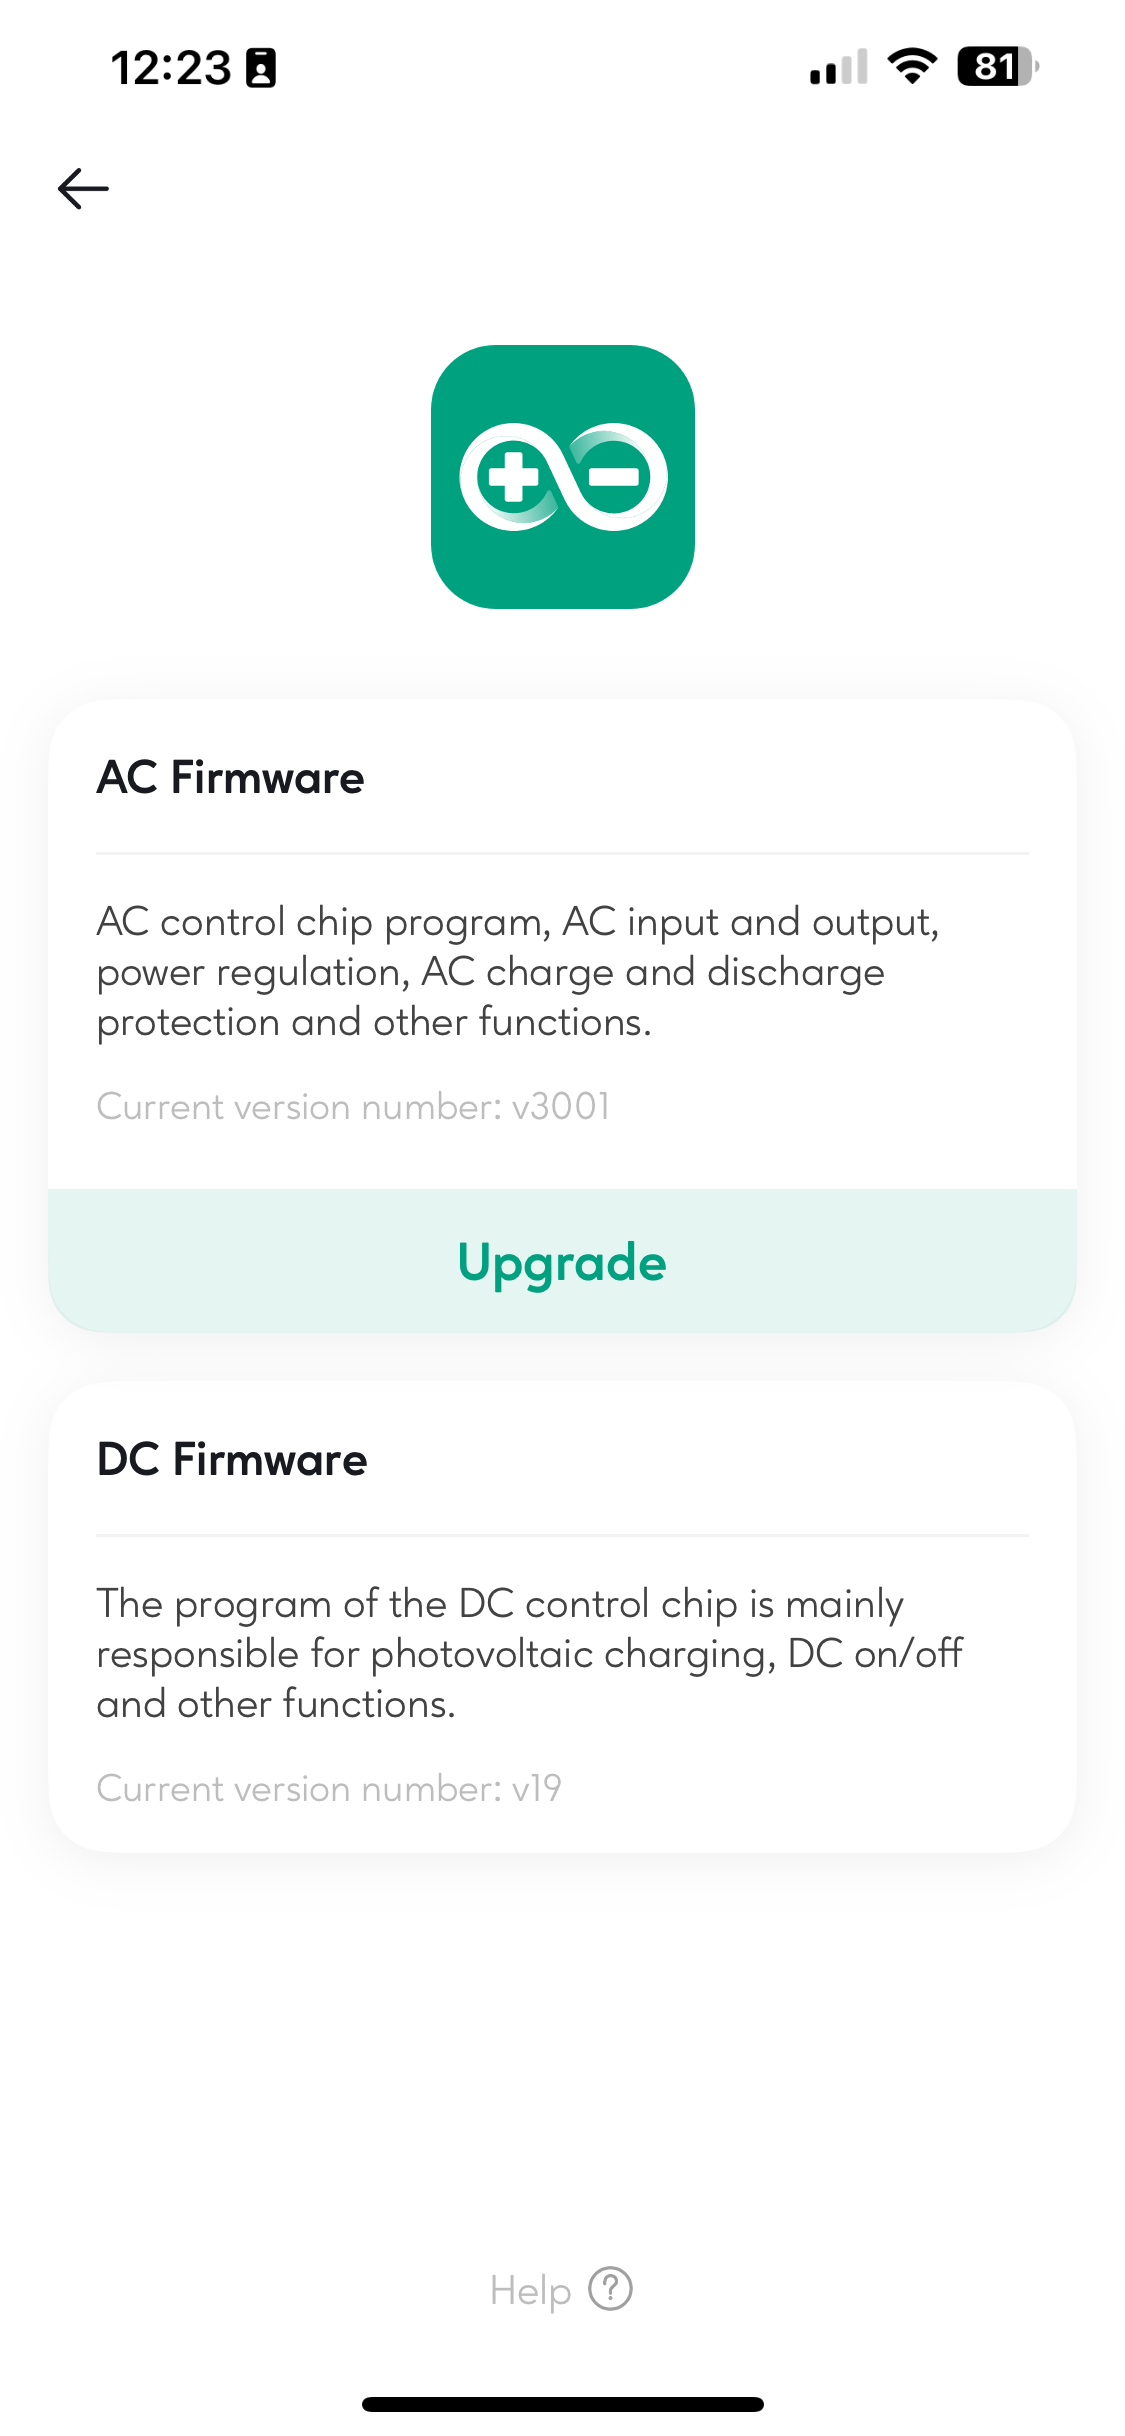The image size is (1125, 2436).
Task: Tap the DC control chip description text
Action: tap(530, 1654)
